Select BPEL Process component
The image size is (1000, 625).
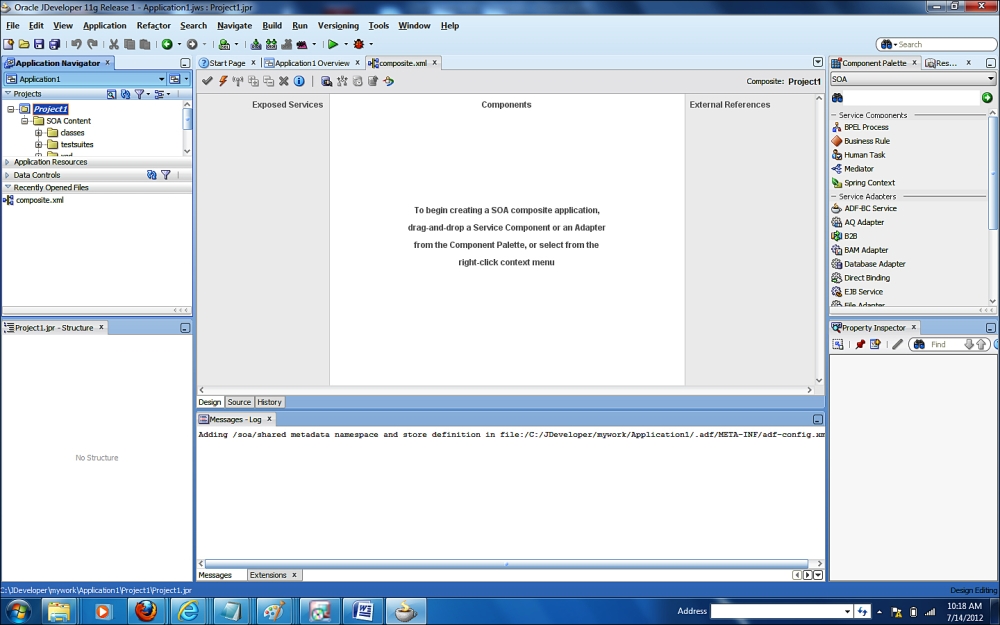pyautogui.click(x=860, y=127)
